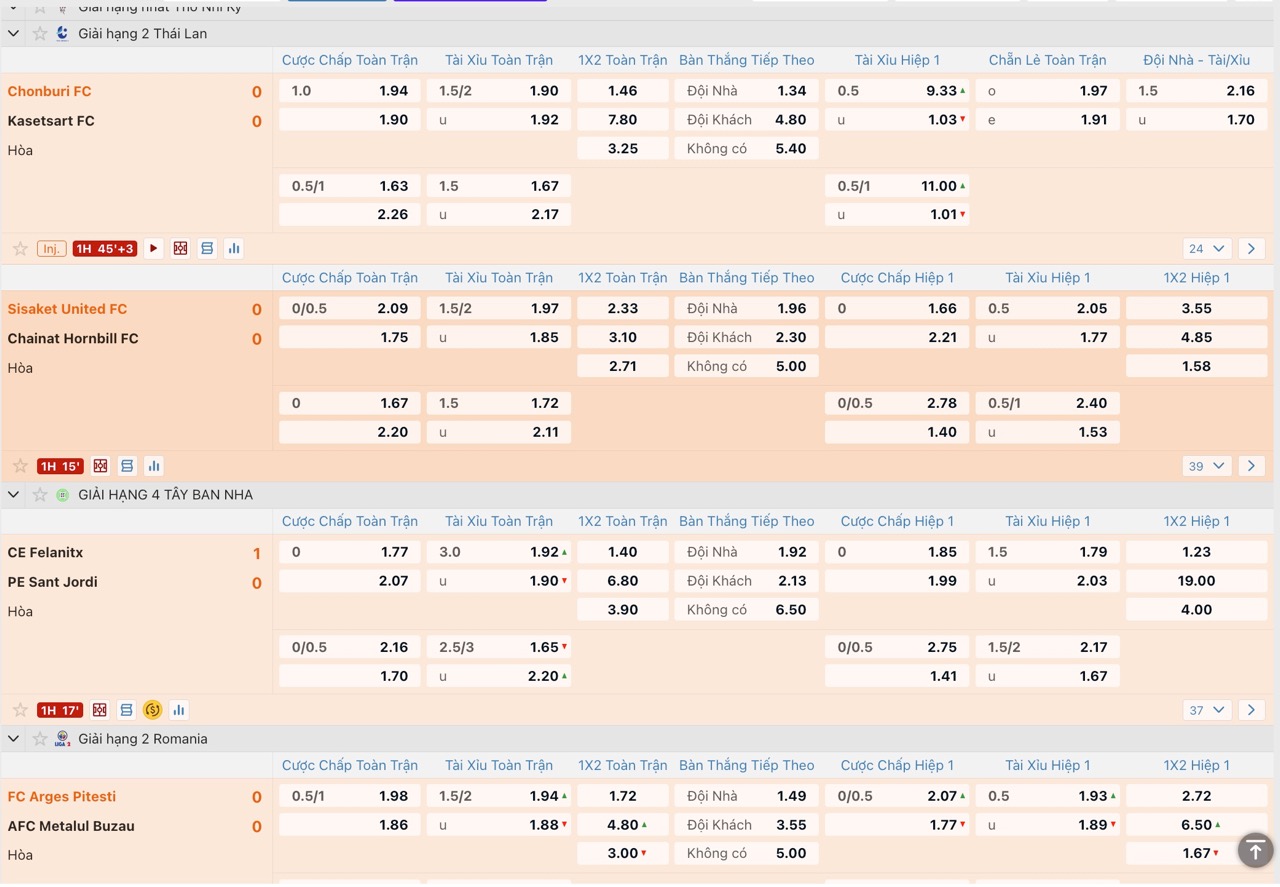Expand the 24 more markets dropdown

coord(1207,248)
